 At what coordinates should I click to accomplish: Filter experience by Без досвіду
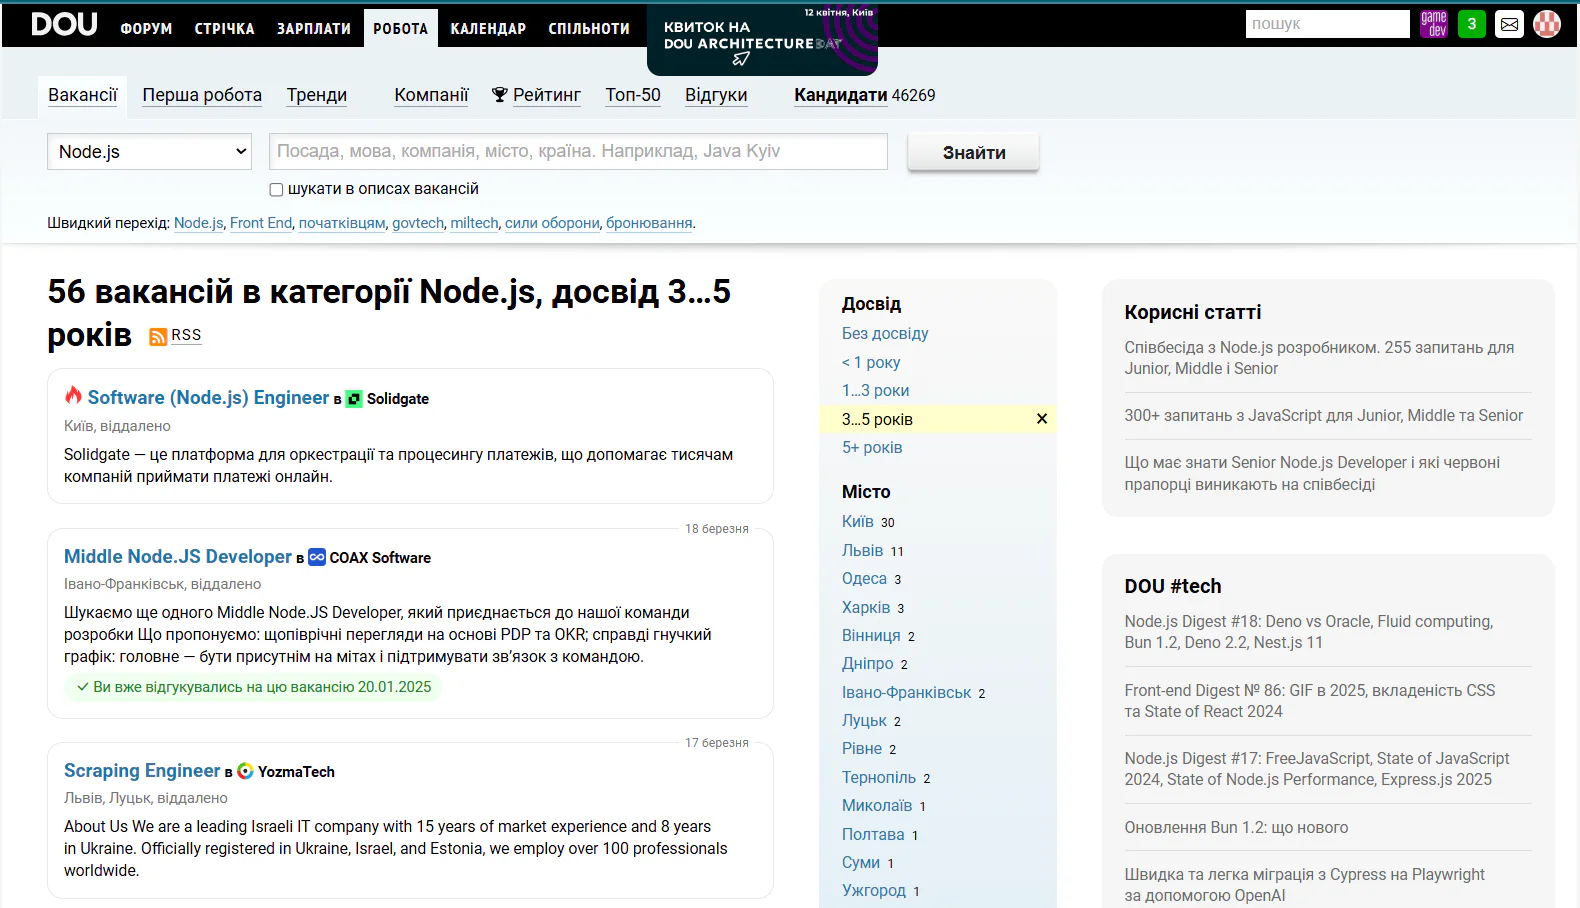coord(885,334)
